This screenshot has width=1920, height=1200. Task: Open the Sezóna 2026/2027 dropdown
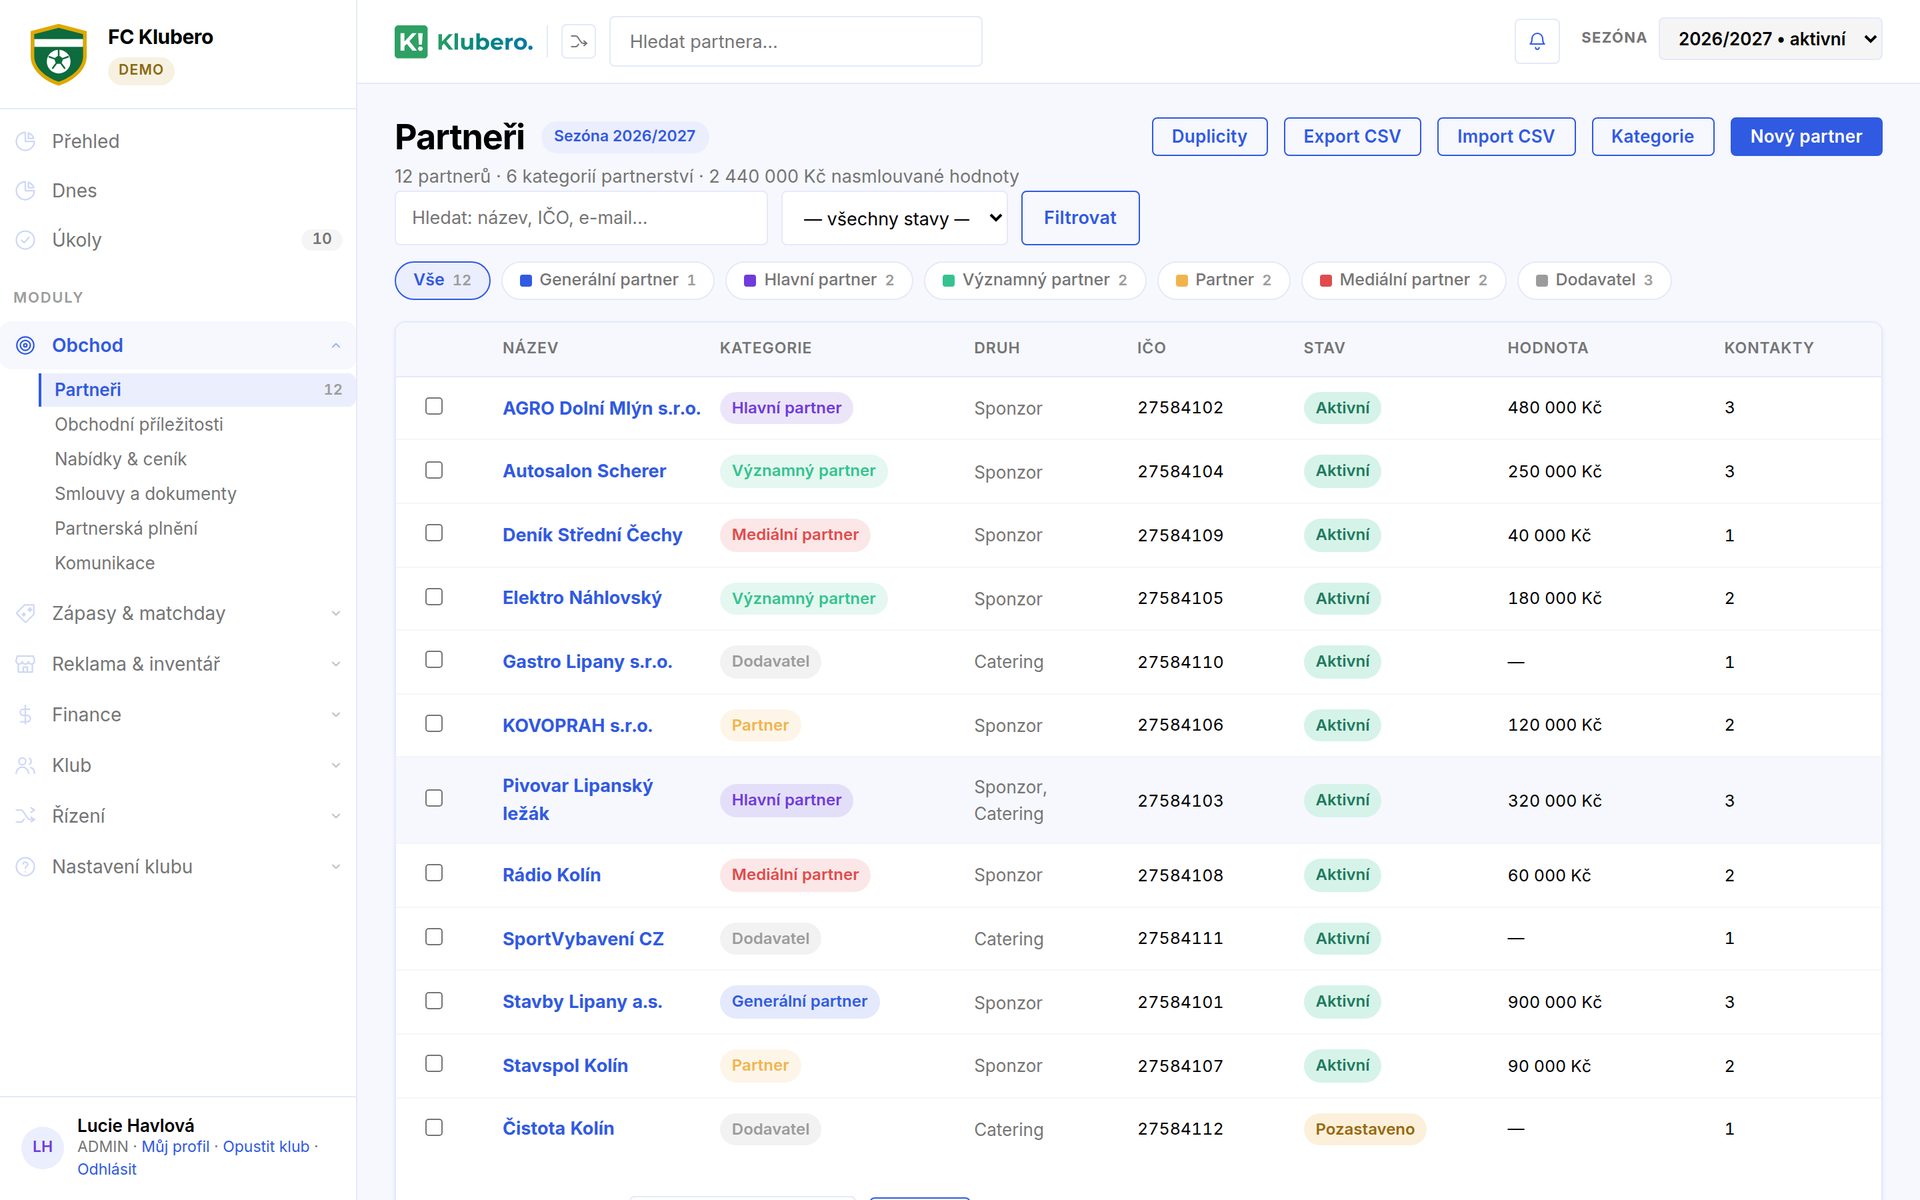[1770, 39]
